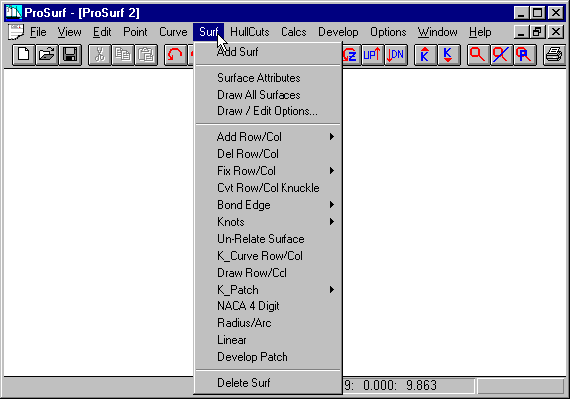Open the Help menu
This screenshot has height=400, width=570.
pyautogui.click(x=480, y=32)
